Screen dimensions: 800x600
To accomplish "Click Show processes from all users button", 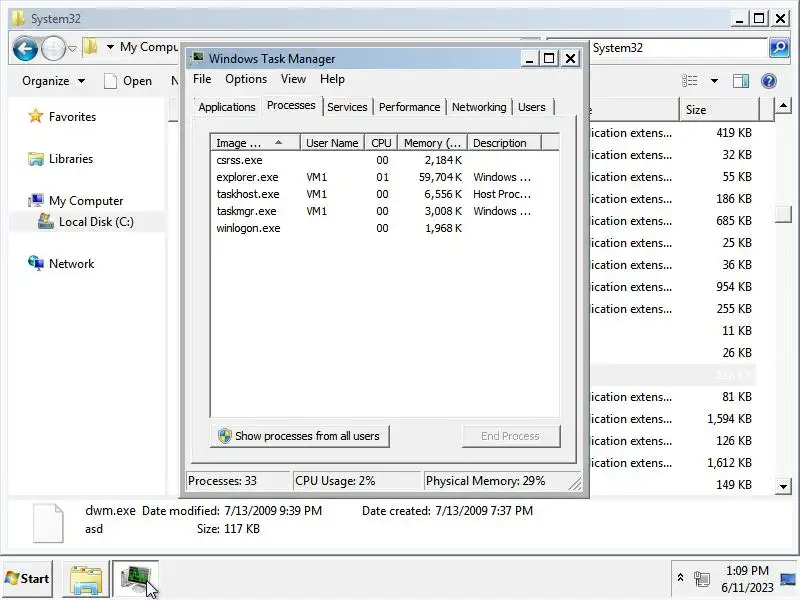I will [x=299, y=436].
